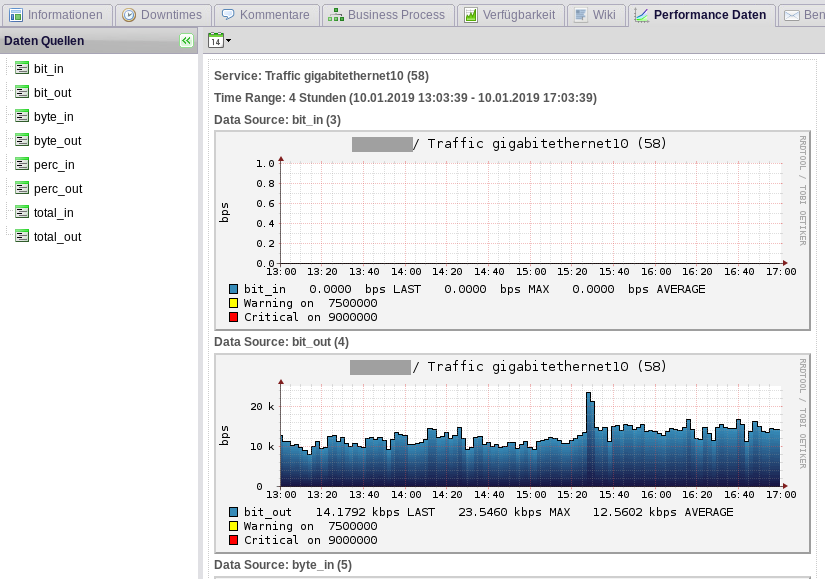Click the bit_in traffic graph
The image size is (825, 579).
pyautogui.click(x=512, y=231)
